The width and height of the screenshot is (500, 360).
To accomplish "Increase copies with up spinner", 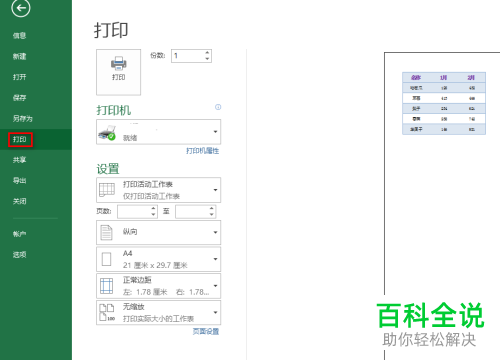I will pyautogui.click(x=207, y=53).
